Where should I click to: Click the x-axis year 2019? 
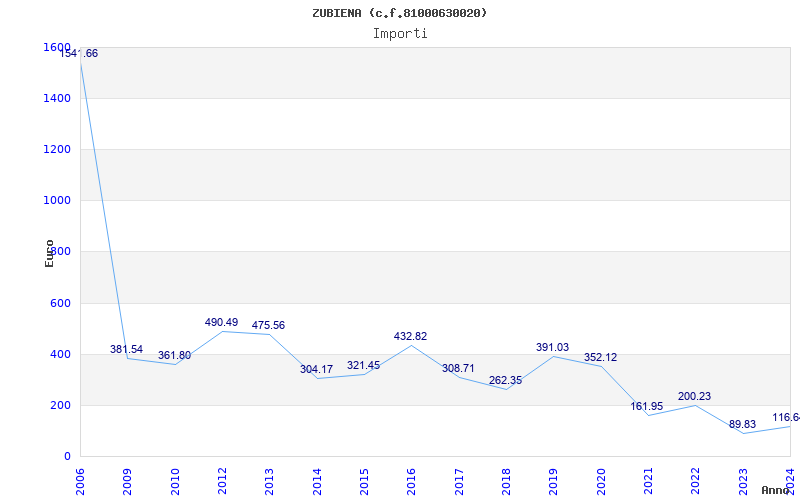click(554, 482)
